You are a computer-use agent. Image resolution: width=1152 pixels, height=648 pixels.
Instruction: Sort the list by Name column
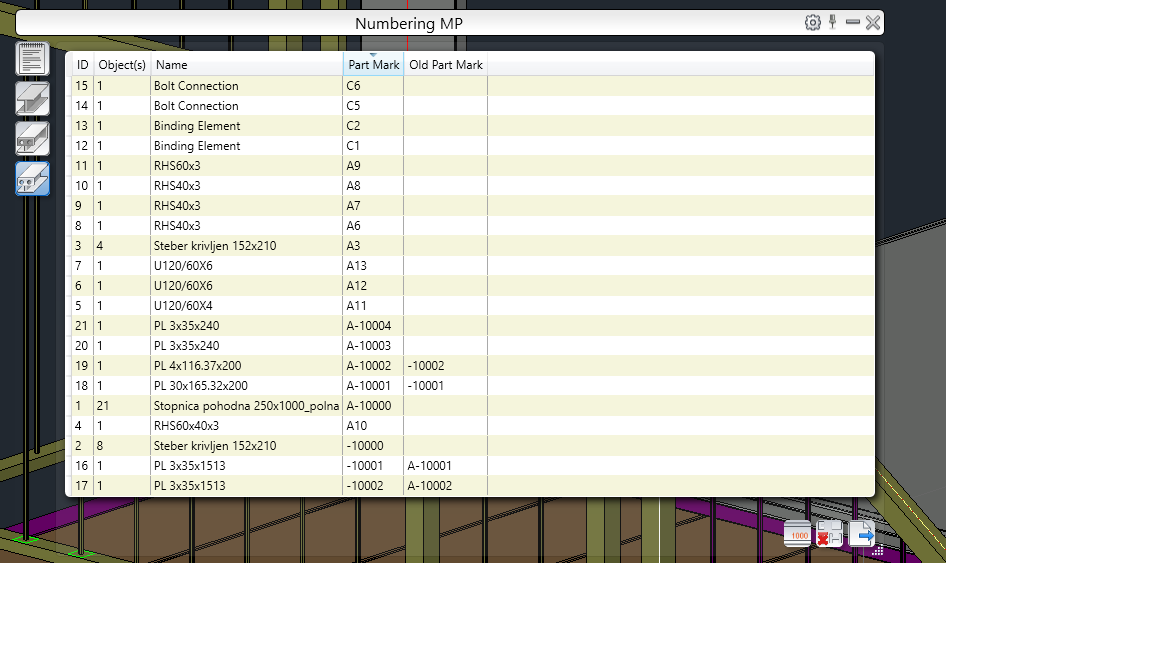coord(170,64)
